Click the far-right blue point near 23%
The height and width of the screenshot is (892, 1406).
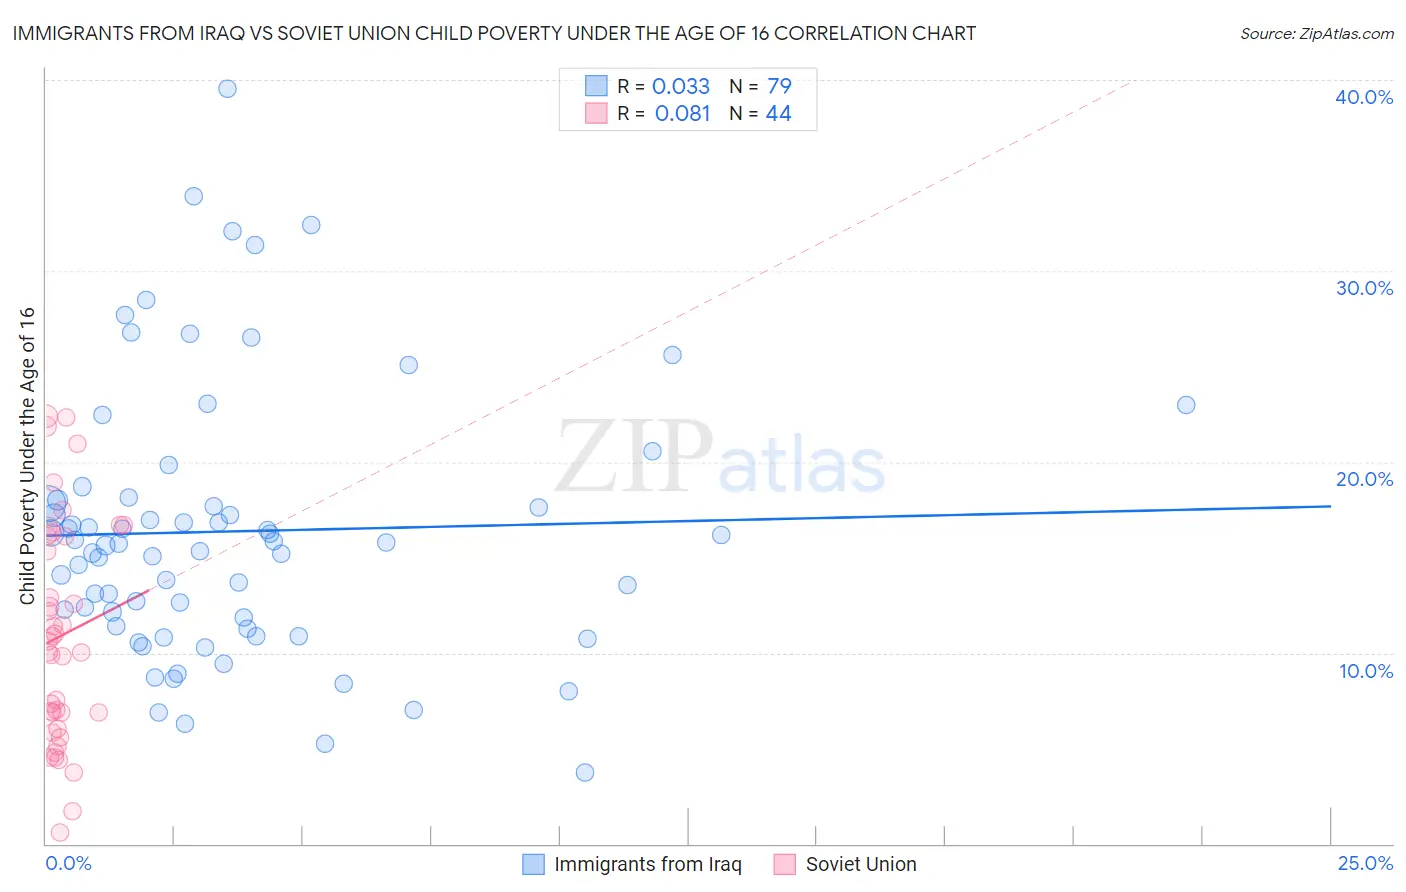(1186, 405)
